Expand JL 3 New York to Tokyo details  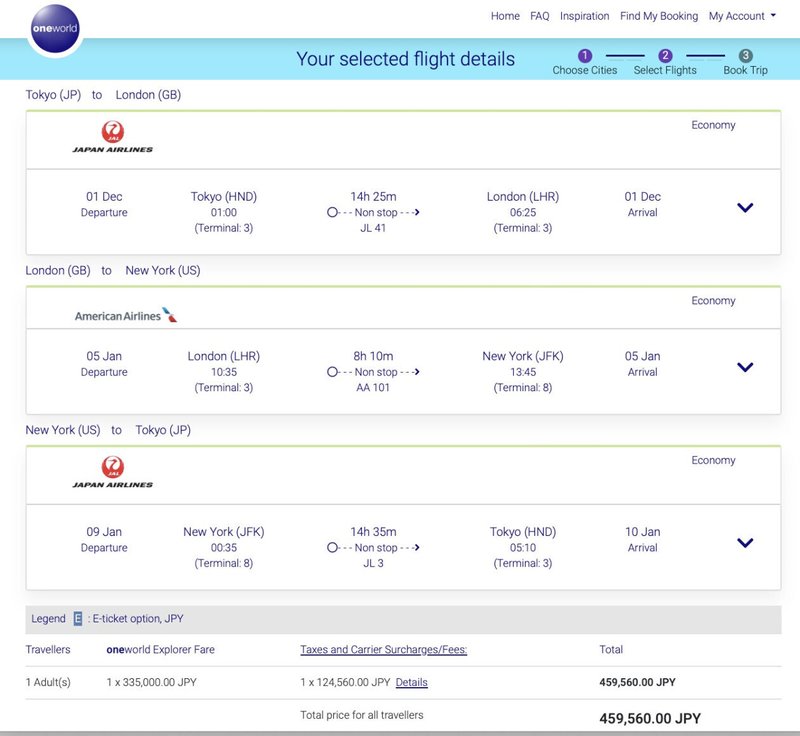745,543
